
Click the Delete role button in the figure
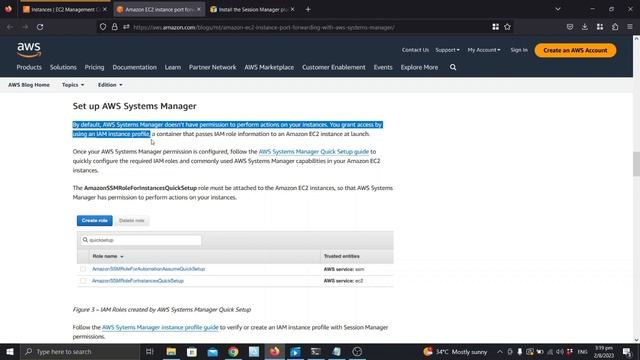coord(131,220)
